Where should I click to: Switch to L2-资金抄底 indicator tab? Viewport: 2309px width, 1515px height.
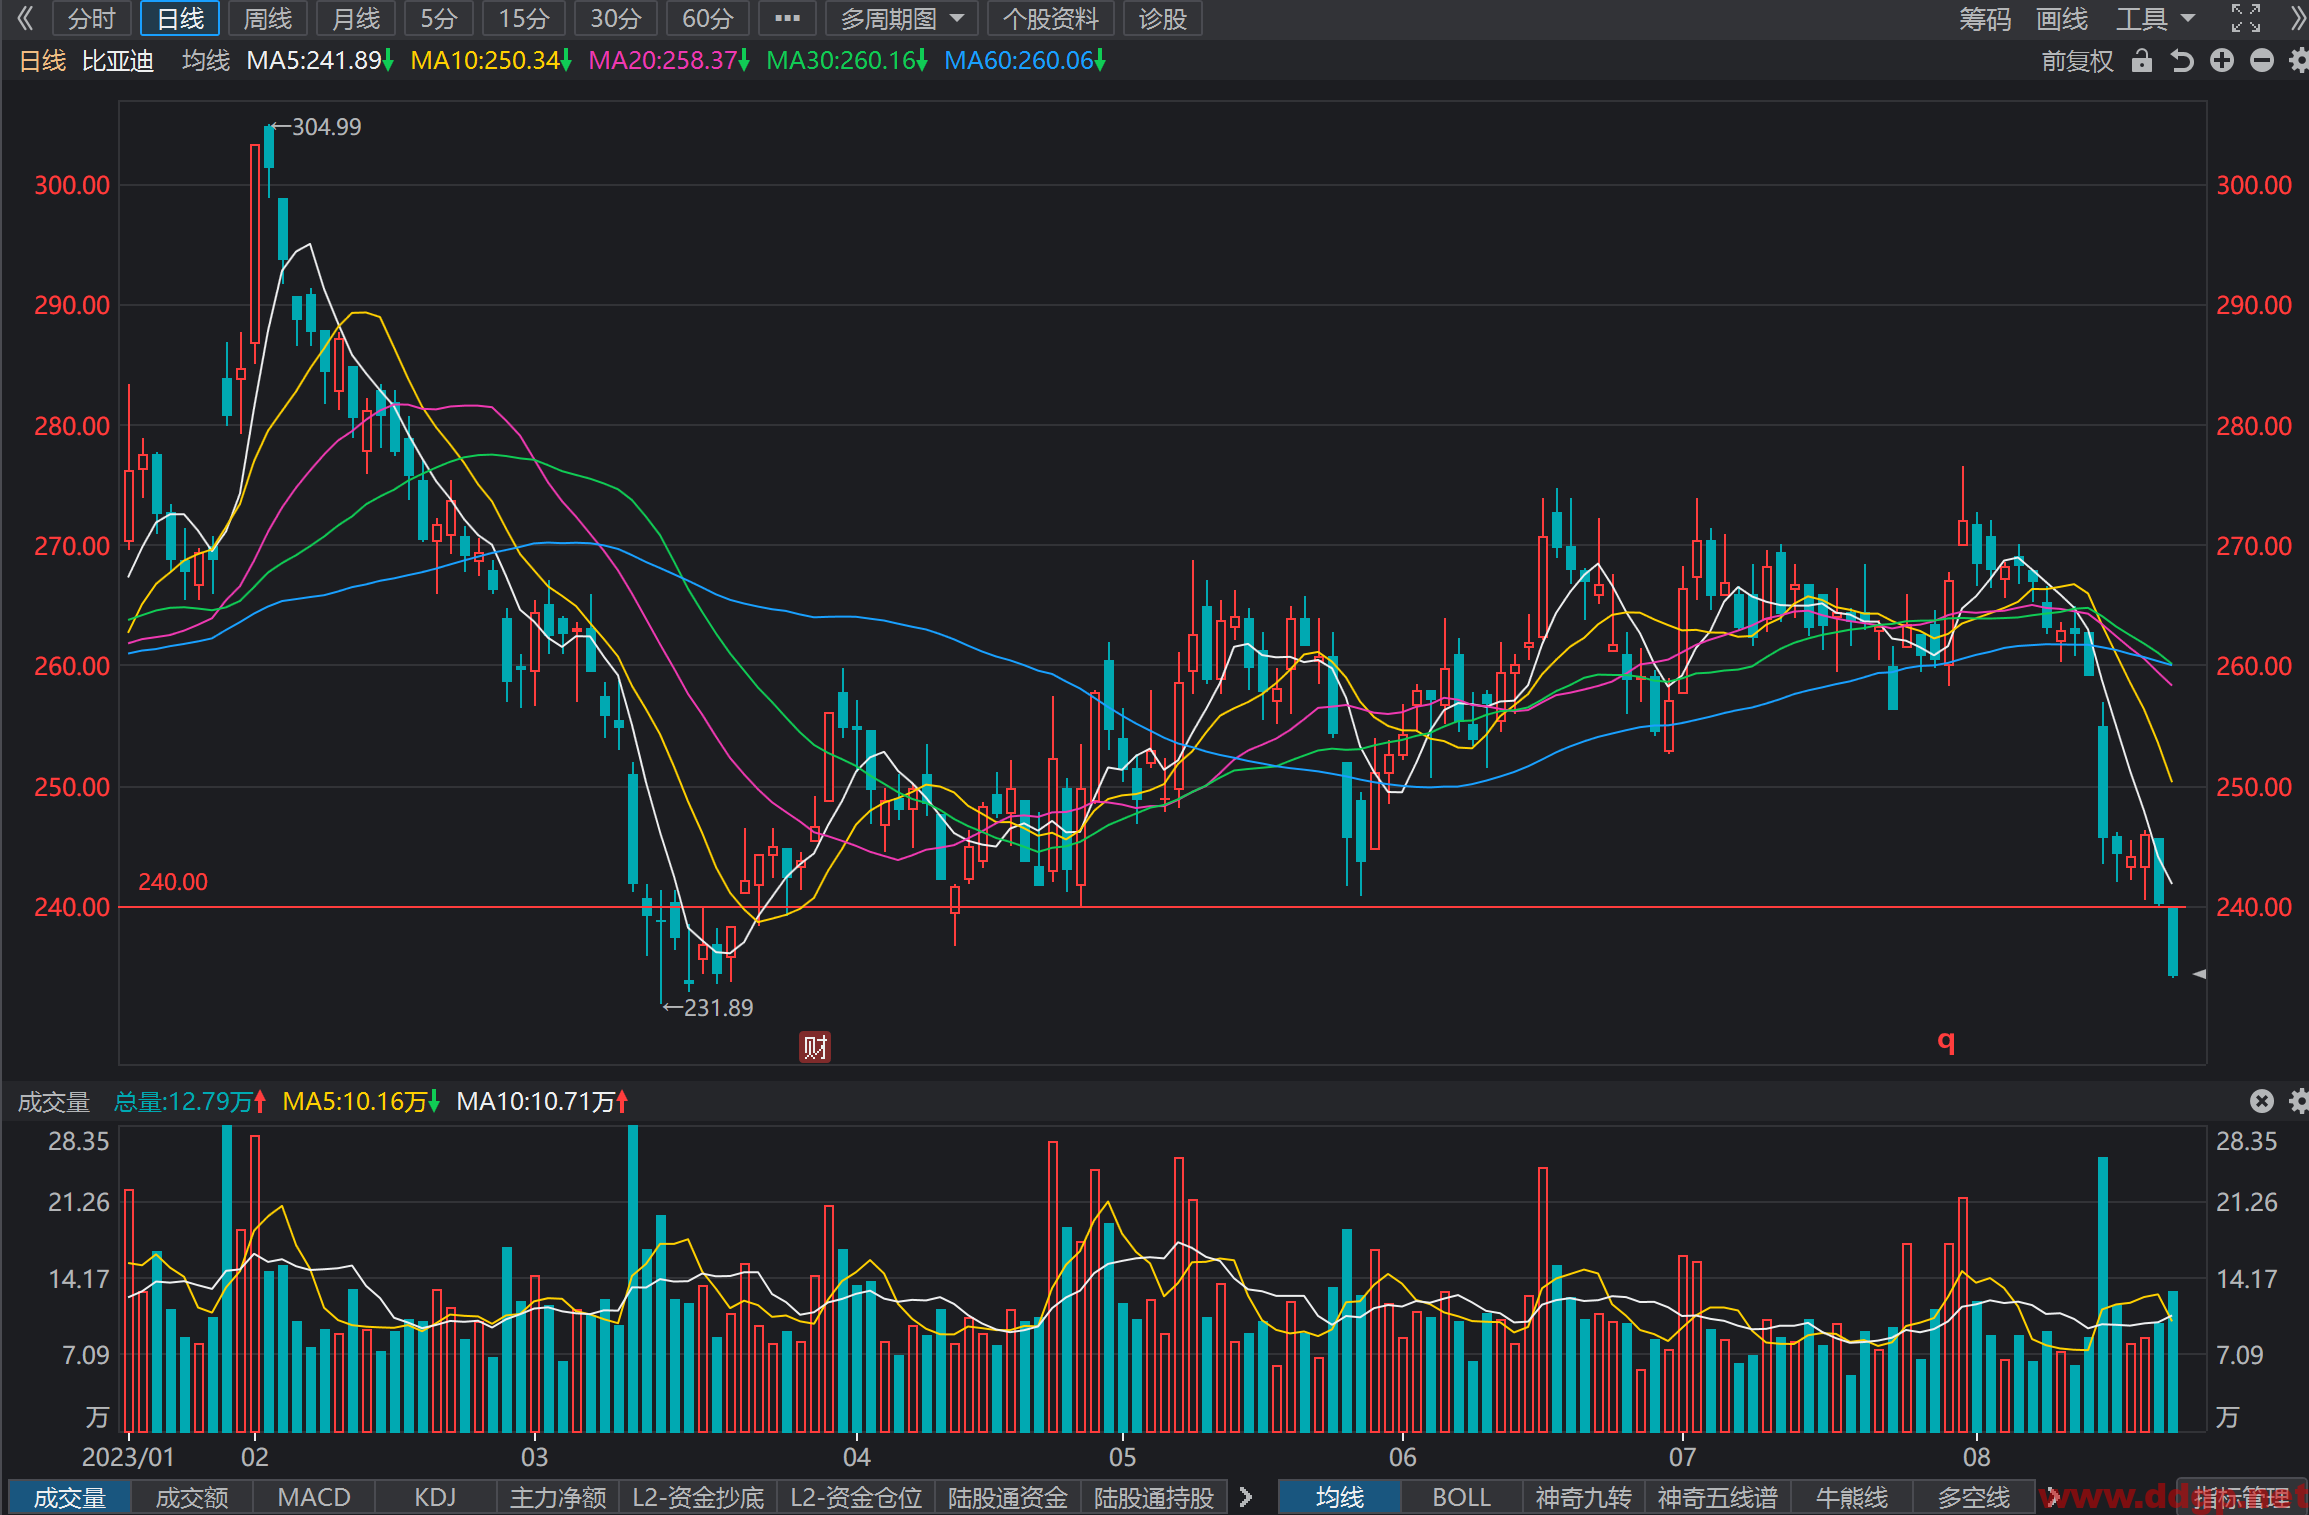click(x=698, y=1497)
